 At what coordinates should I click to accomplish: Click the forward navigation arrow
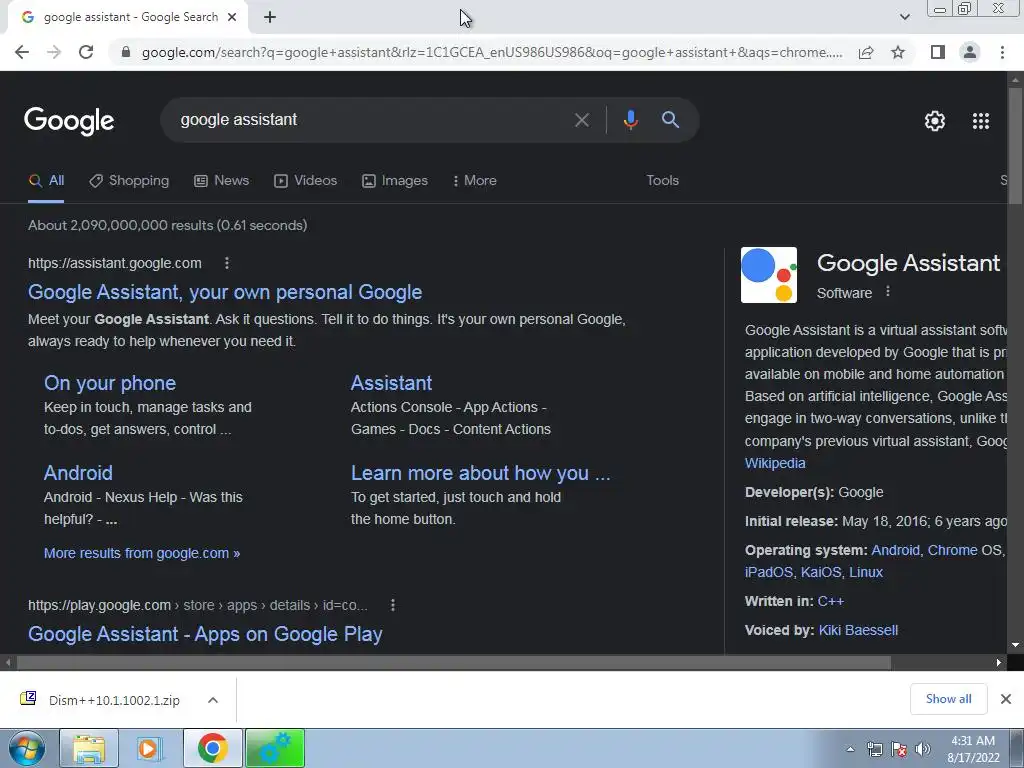click(x=54, y=52)
